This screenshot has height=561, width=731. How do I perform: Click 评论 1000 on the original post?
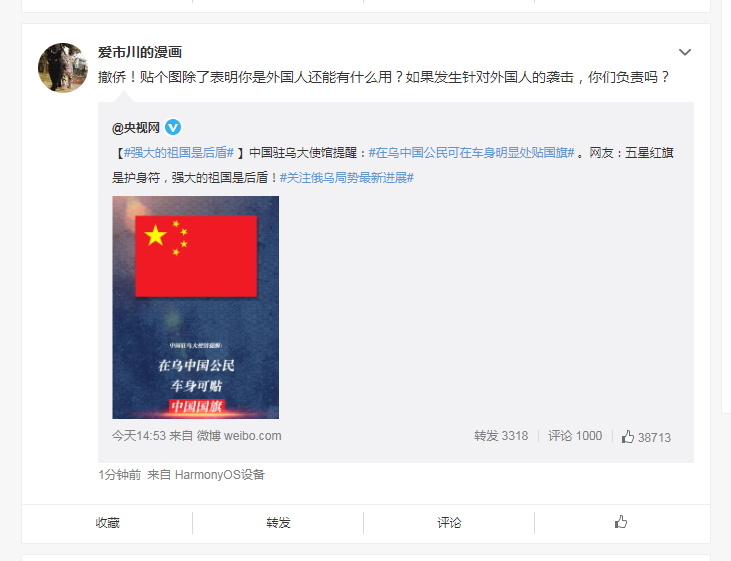[x=575, y=436]
